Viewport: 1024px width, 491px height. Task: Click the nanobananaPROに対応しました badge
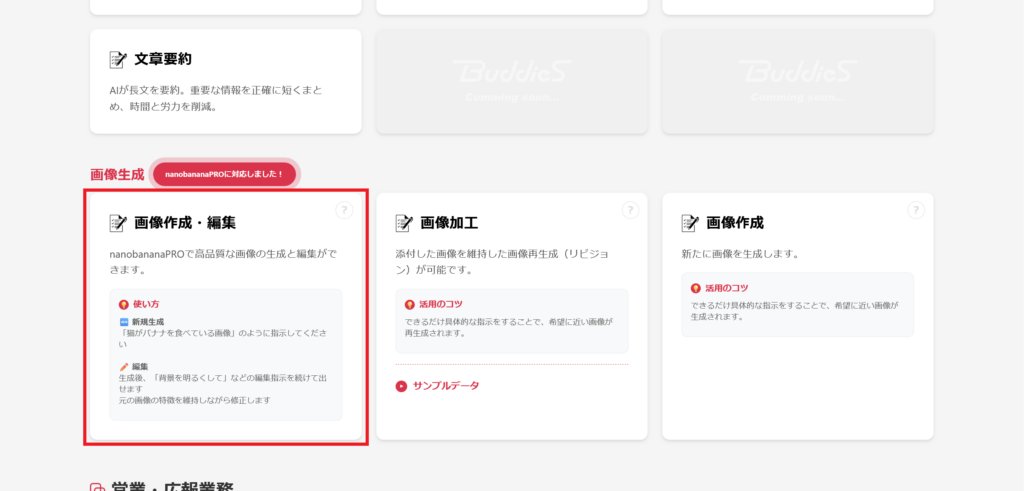click(x=224, y=174)
